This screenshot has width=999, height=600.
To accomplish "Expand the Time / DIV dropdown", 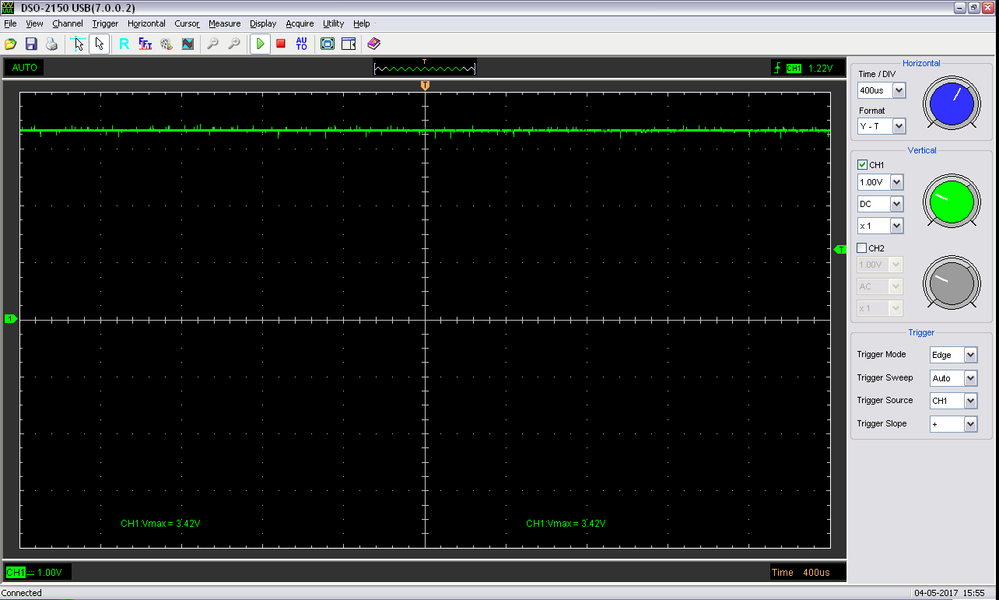I will [x=898, y=91].
